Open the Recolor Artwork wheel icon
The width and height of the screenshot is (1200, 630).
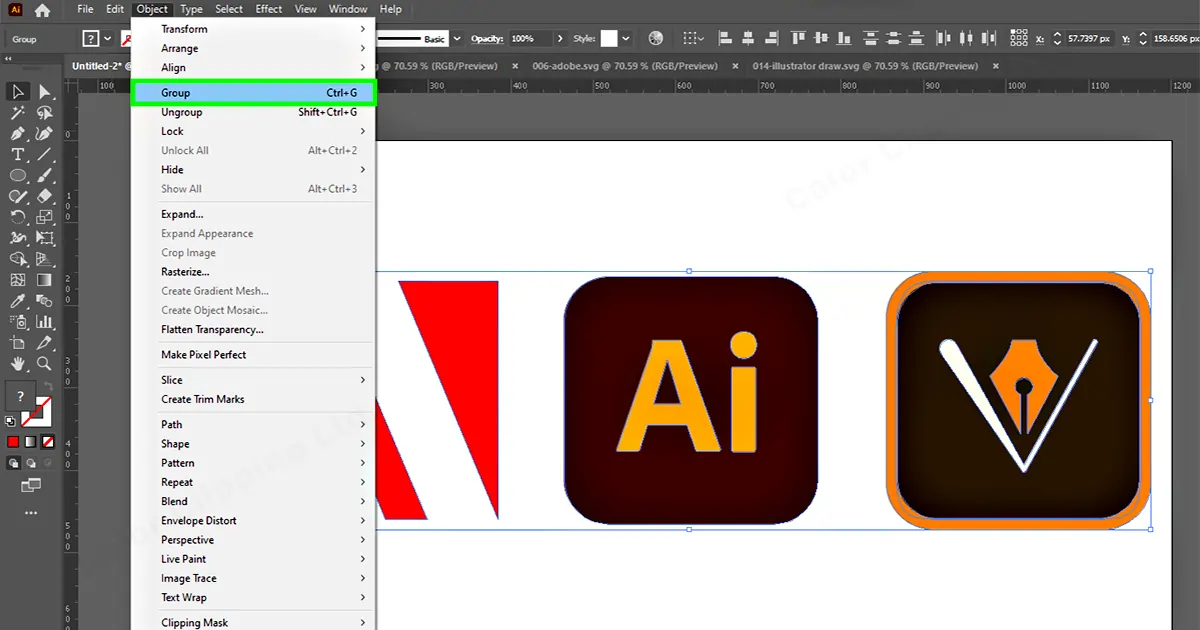click(x=656, y=38)
